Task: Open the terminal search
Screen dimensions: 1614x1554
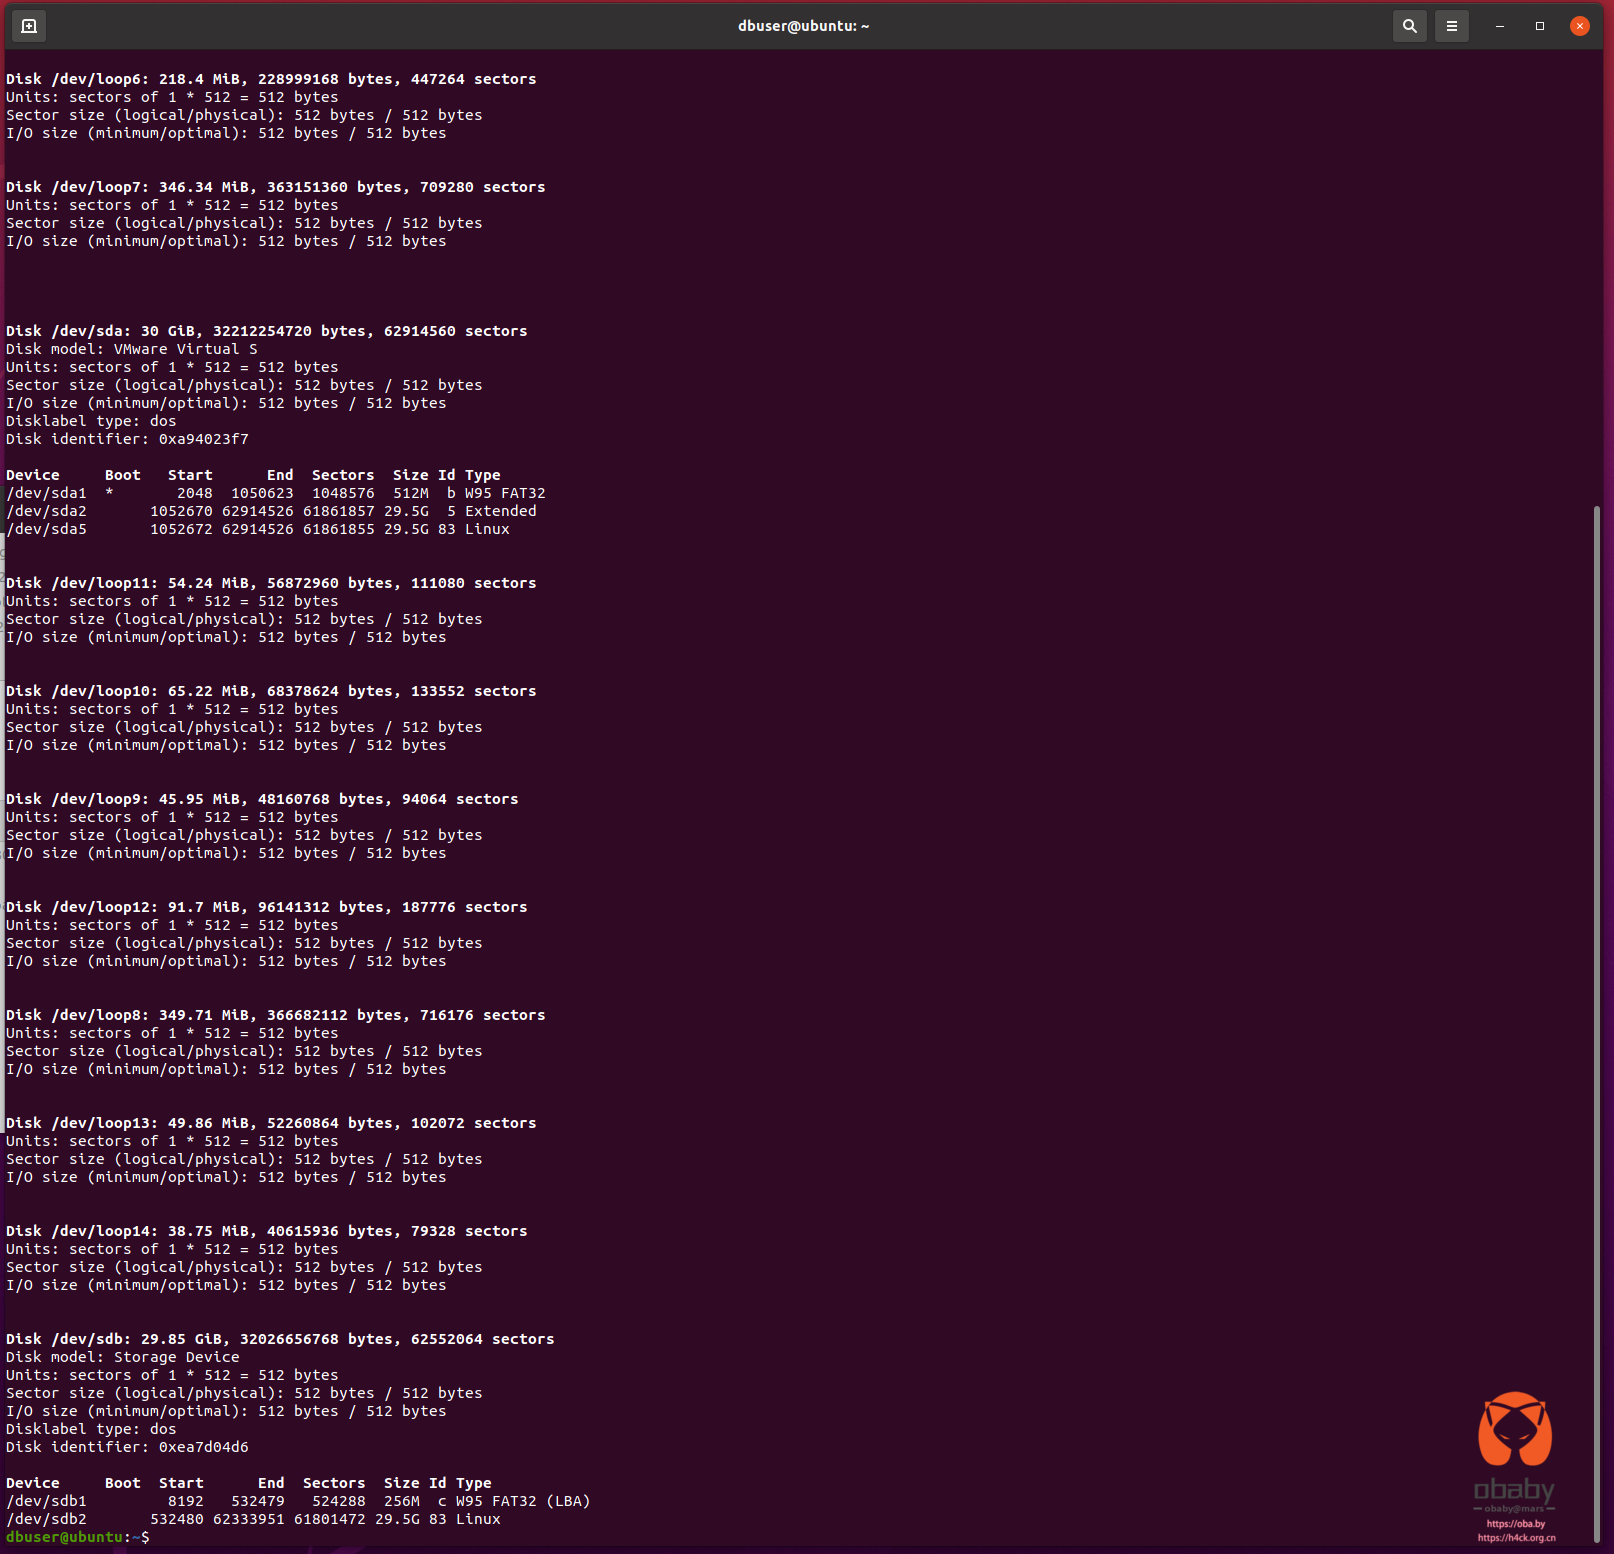Action: point(1409,26)
